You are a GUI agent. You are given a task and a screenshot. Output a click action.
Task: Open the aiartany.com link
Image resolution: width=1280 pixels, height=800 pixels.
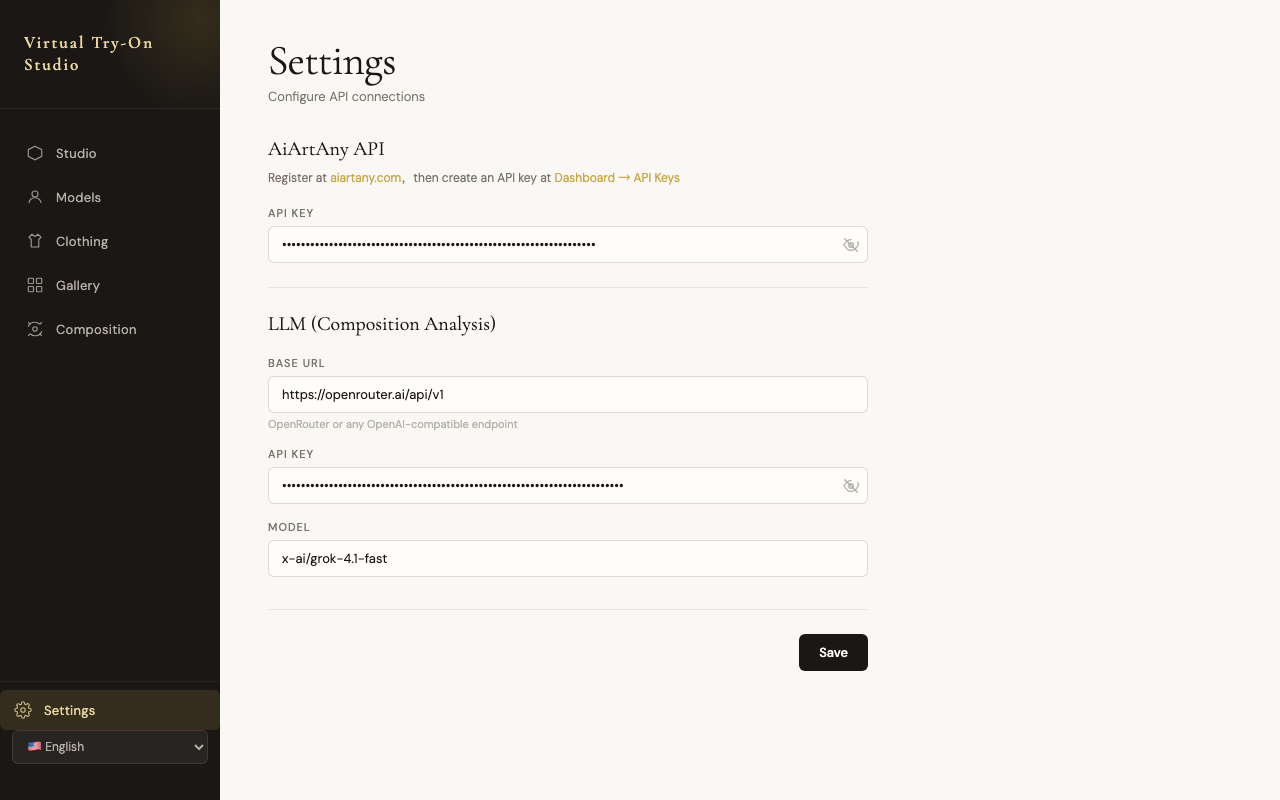(x=366, y=177)
